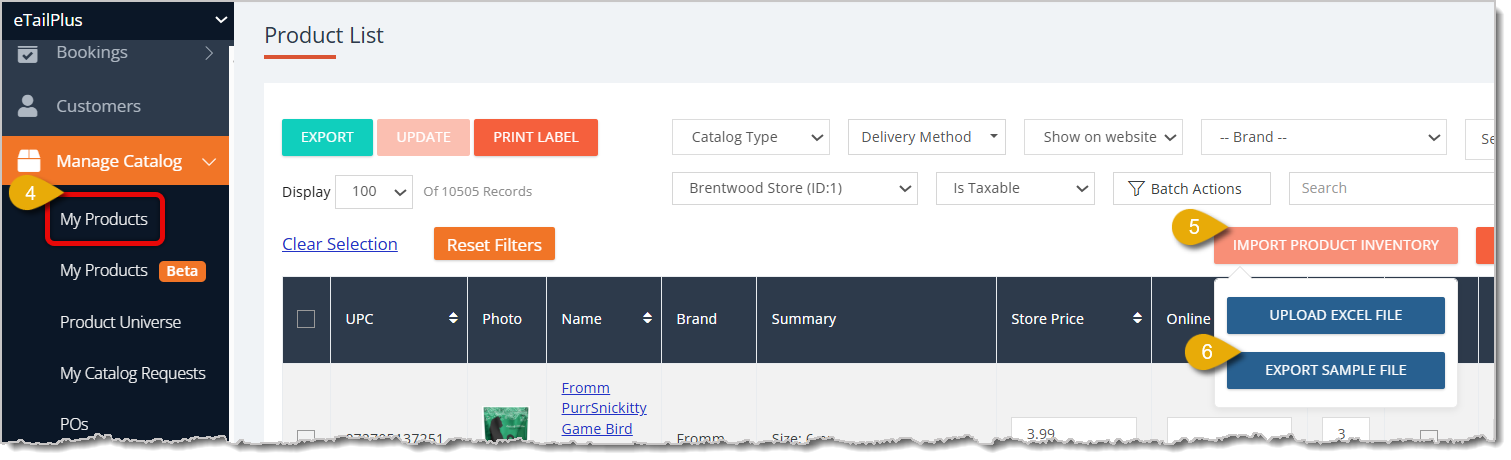Click the Clear Selection link
This screenshot has height=460, width=1511.
point(339,244)
